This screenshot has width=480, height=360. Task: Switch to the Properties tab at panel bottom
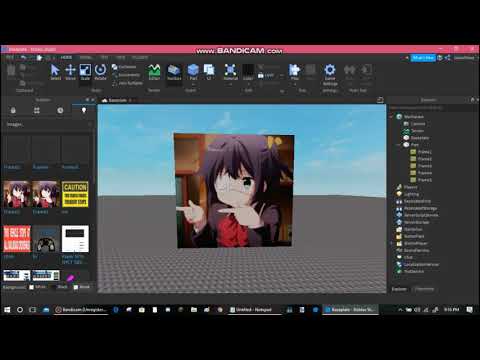425,289
